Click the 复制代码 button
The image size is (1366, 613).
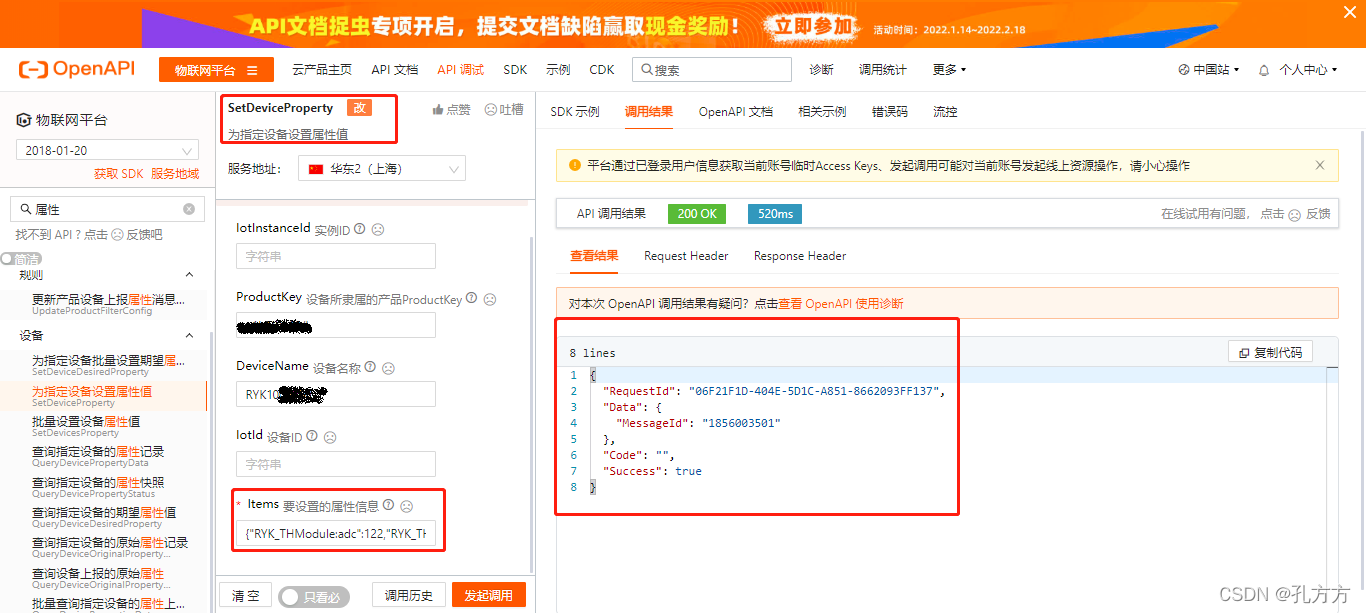click(1270, 352)
